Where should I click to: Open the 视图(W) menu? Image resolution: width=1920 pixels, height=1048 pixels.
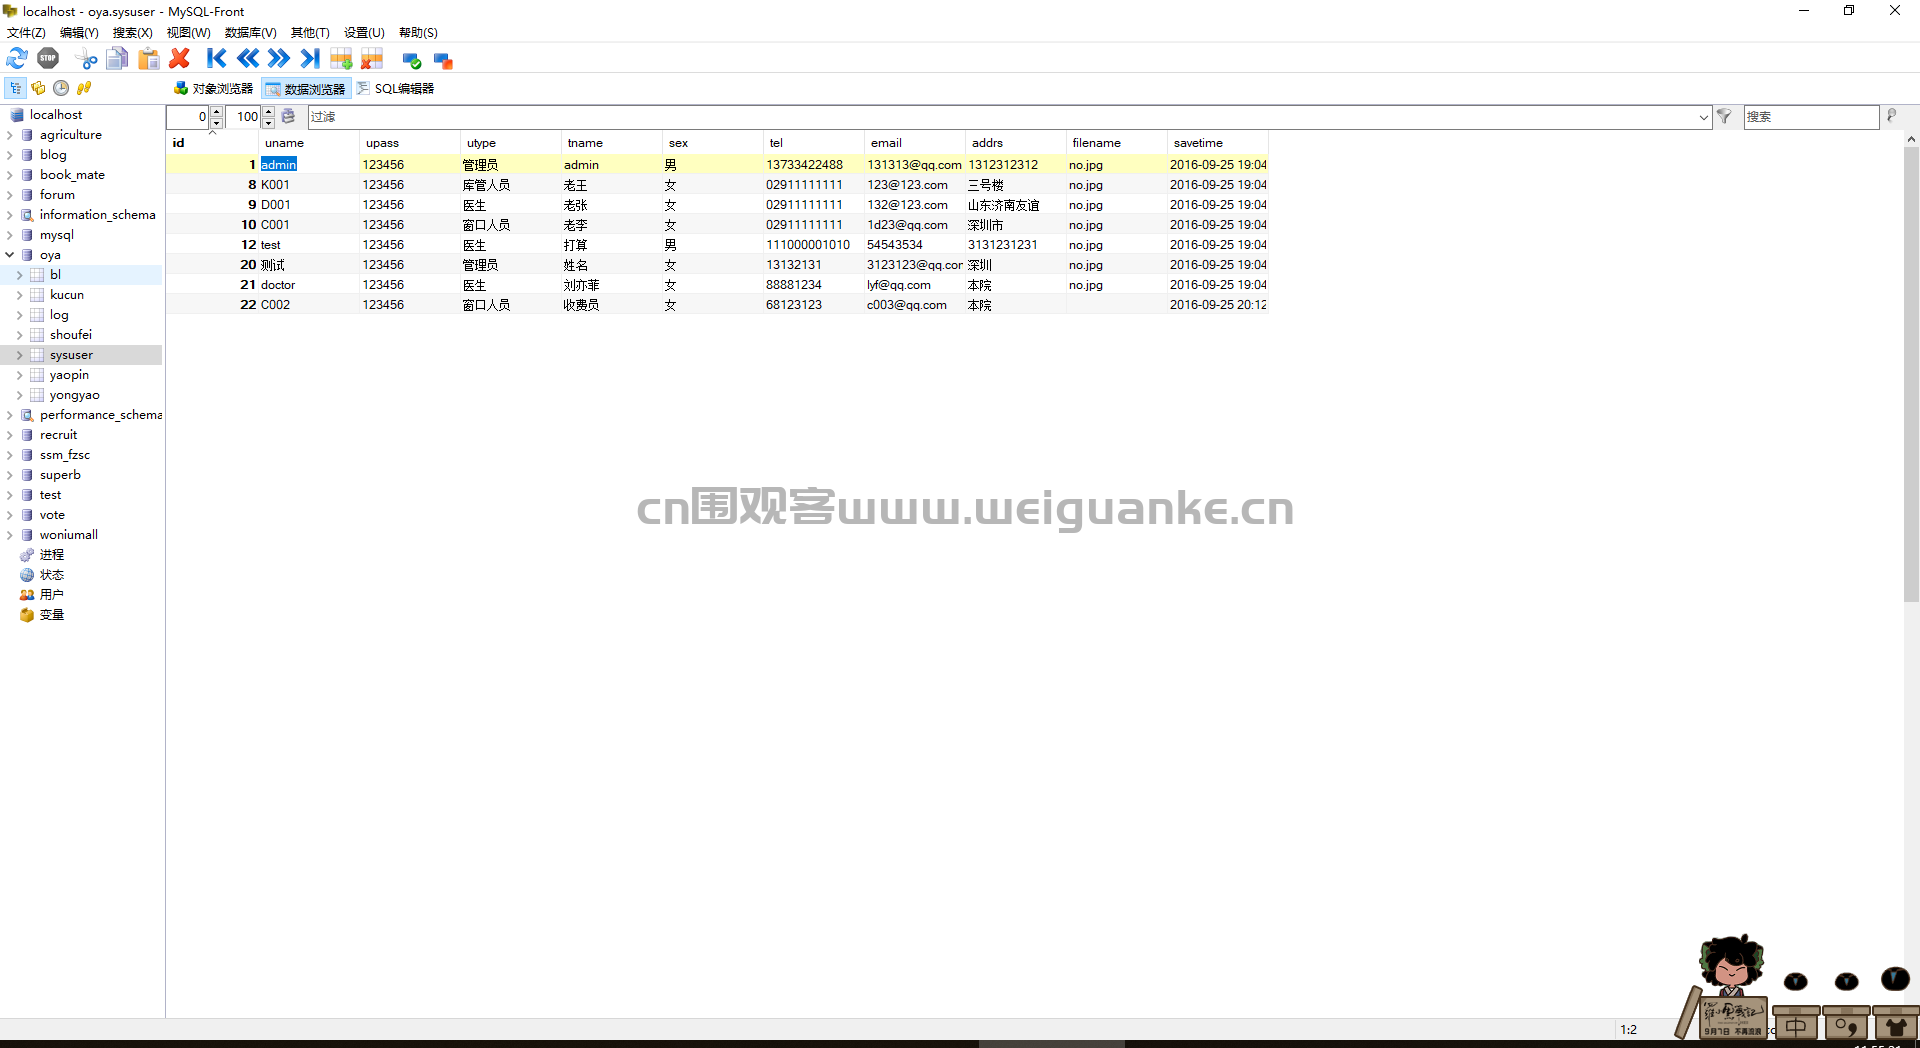tap(188, 32)
